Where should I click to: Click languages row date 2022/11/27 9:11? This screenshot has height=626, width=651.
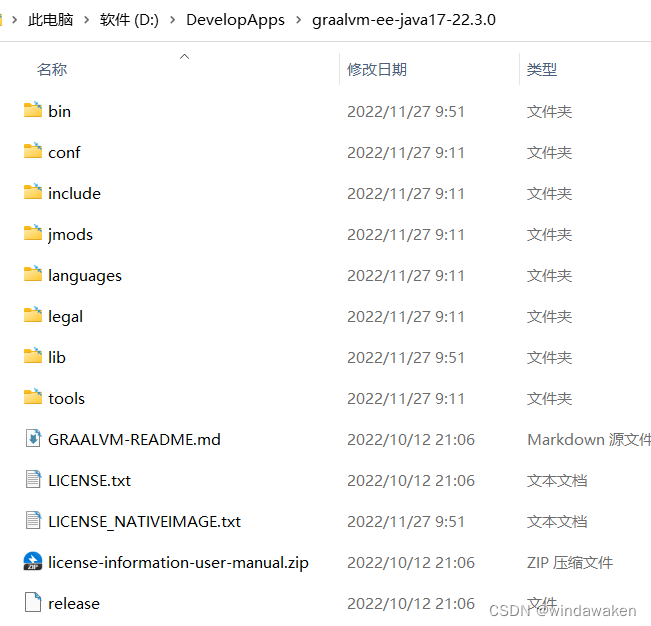(406, 276)
